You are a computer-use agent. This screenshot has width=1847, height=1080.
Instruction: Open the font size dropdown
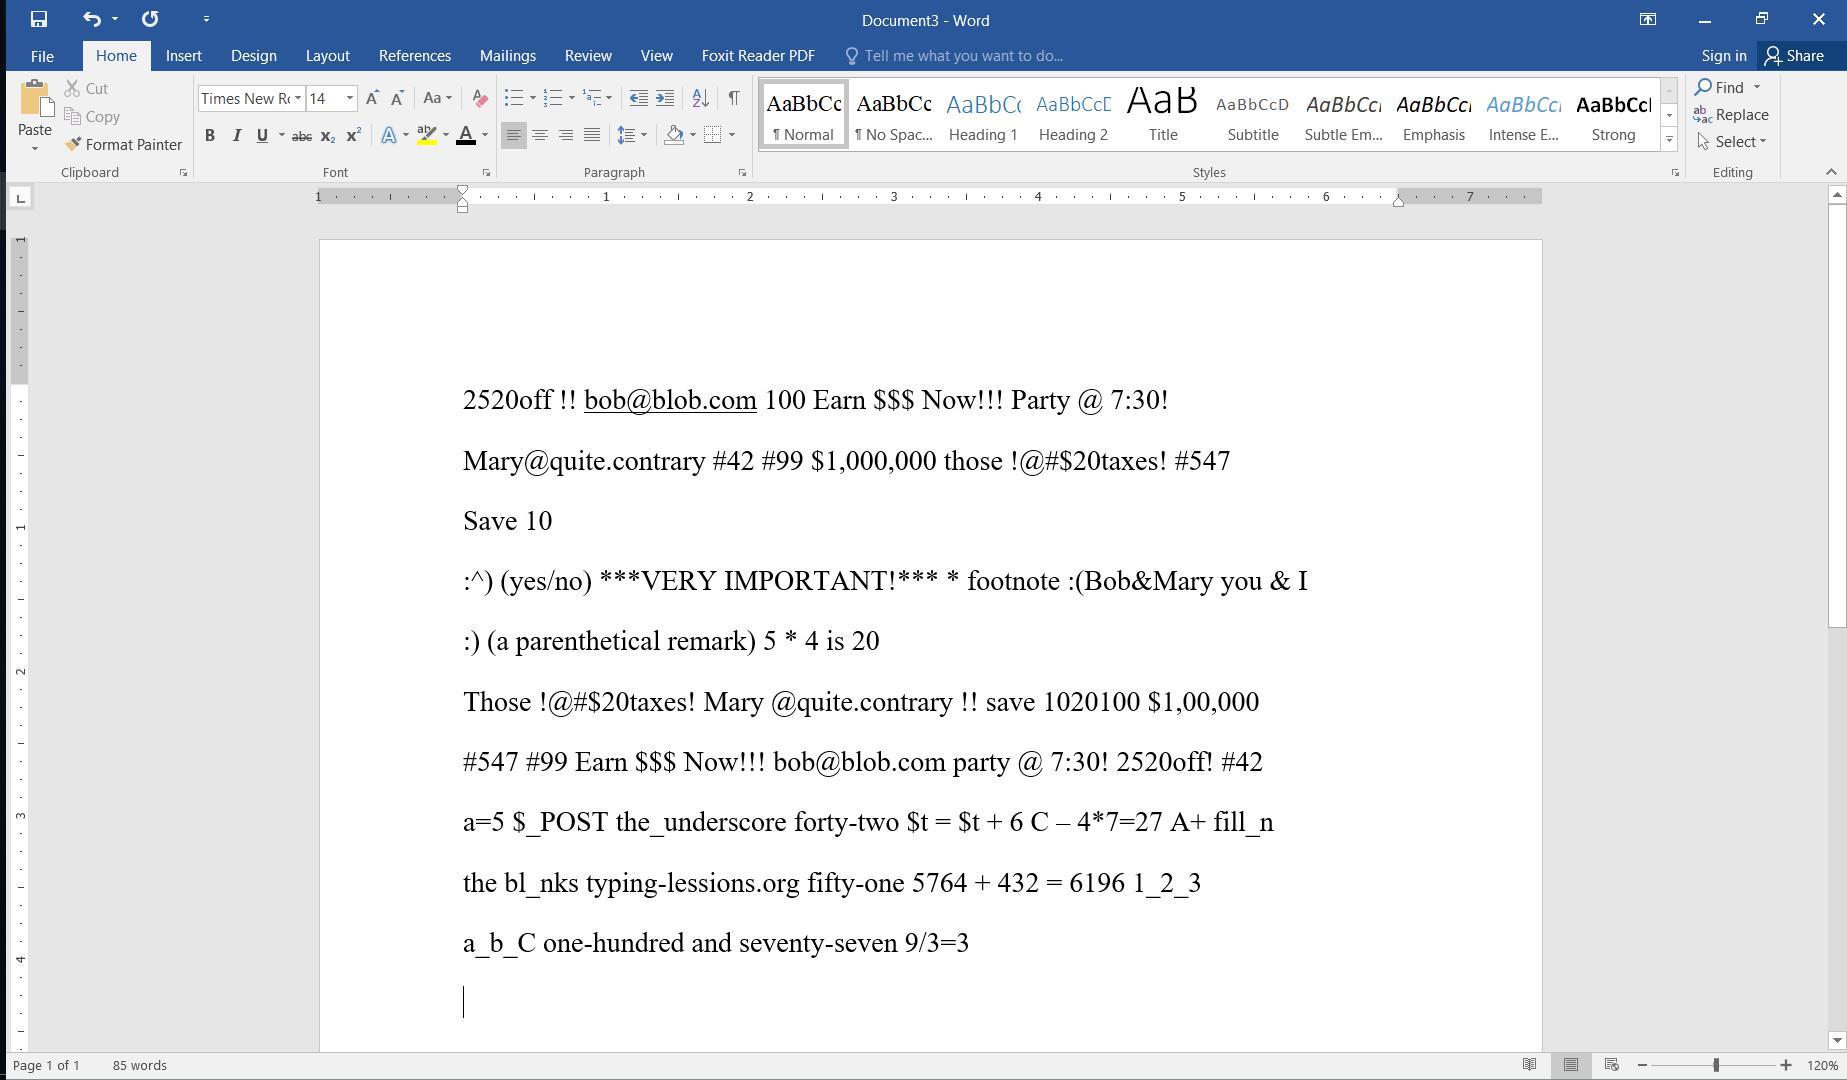point(350,98)
